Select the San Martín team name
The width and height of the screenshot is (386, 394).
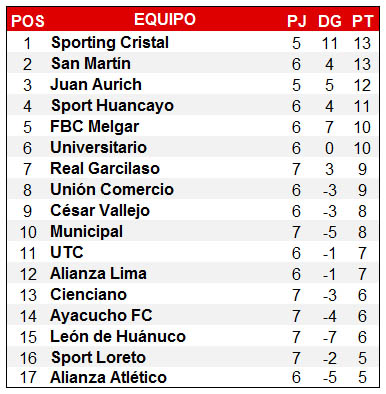pyautogui.click(x=91, y=63)
